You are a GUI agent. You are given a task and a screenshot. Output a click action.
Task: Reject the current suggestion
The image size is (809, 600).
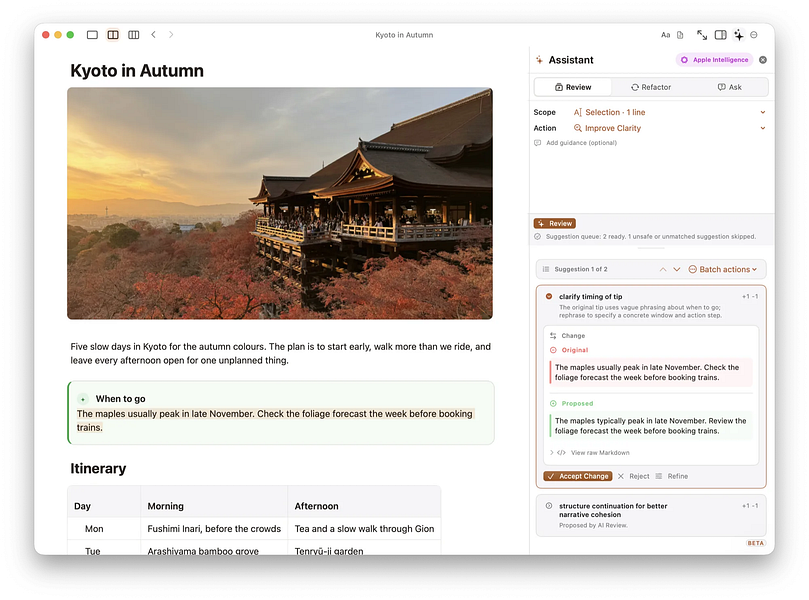click(x=634, y=476)
